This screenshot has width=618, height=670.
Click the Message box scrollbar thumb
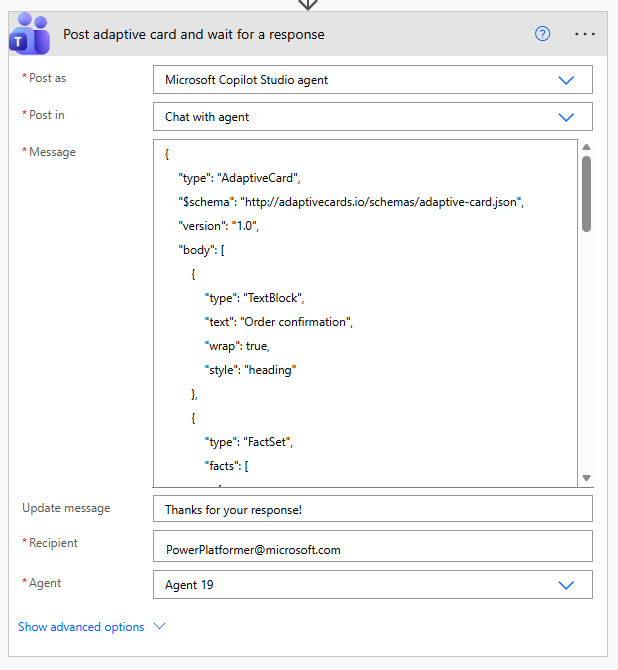point(586,193)
